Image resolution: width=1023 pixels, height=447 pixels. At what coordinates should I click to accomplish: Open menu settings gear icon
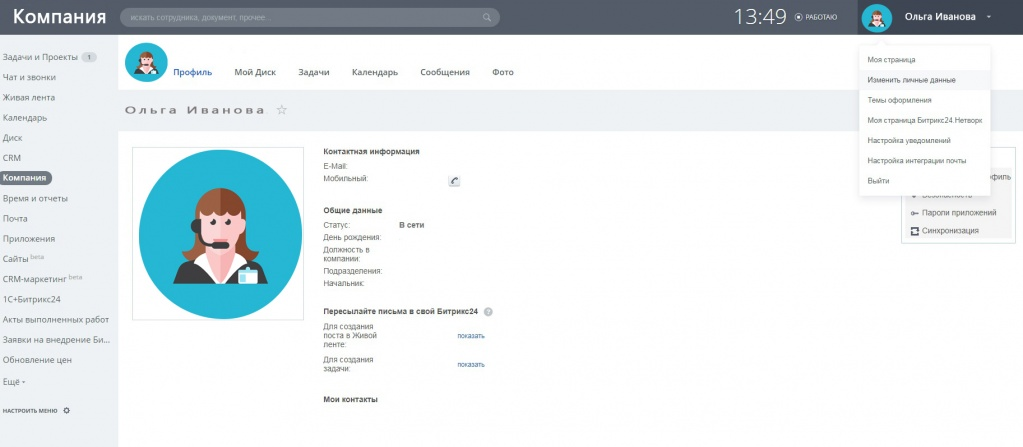[66, 410]
